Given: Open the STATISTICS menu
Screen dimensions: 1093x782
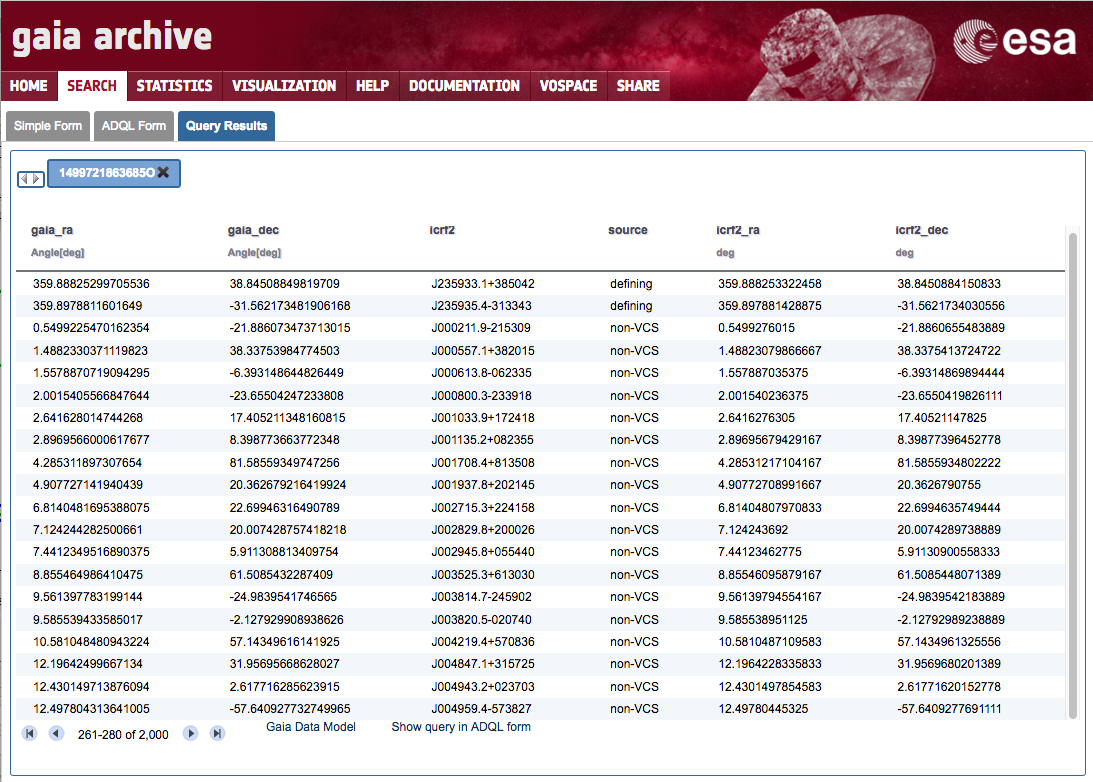Looking at the screenshot, I should point(174,86).
